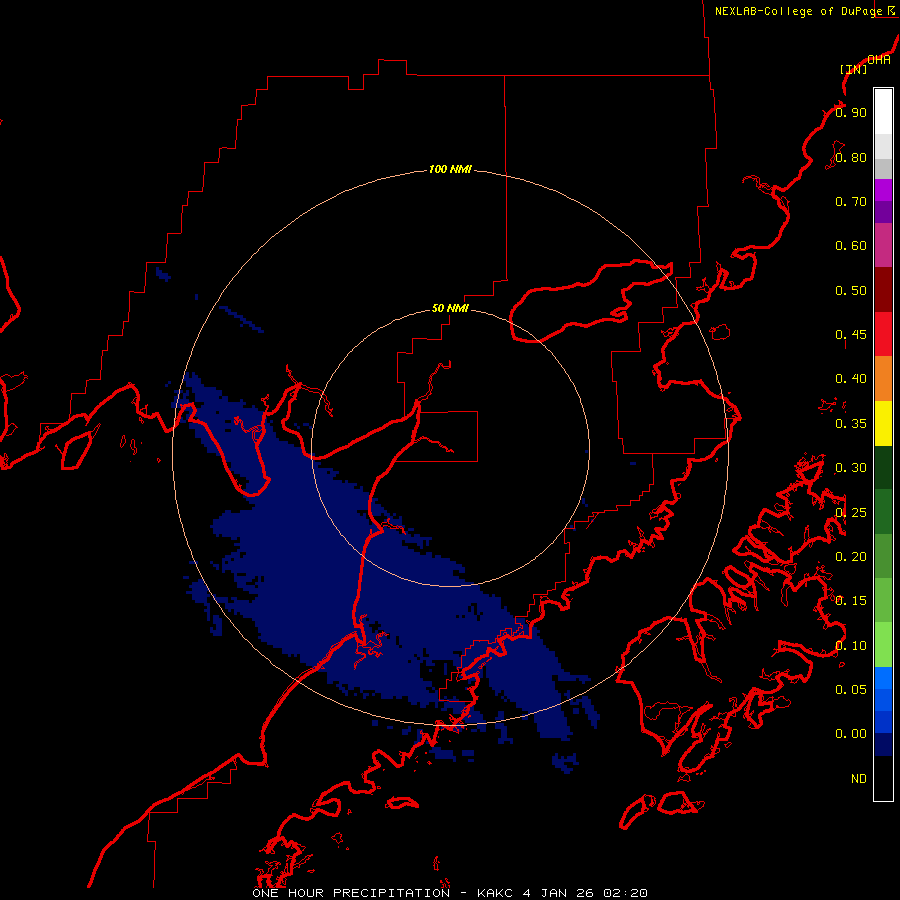The image size is (900, 900).
Task: Click the 0.15 legend value
Action: [851, 601]
